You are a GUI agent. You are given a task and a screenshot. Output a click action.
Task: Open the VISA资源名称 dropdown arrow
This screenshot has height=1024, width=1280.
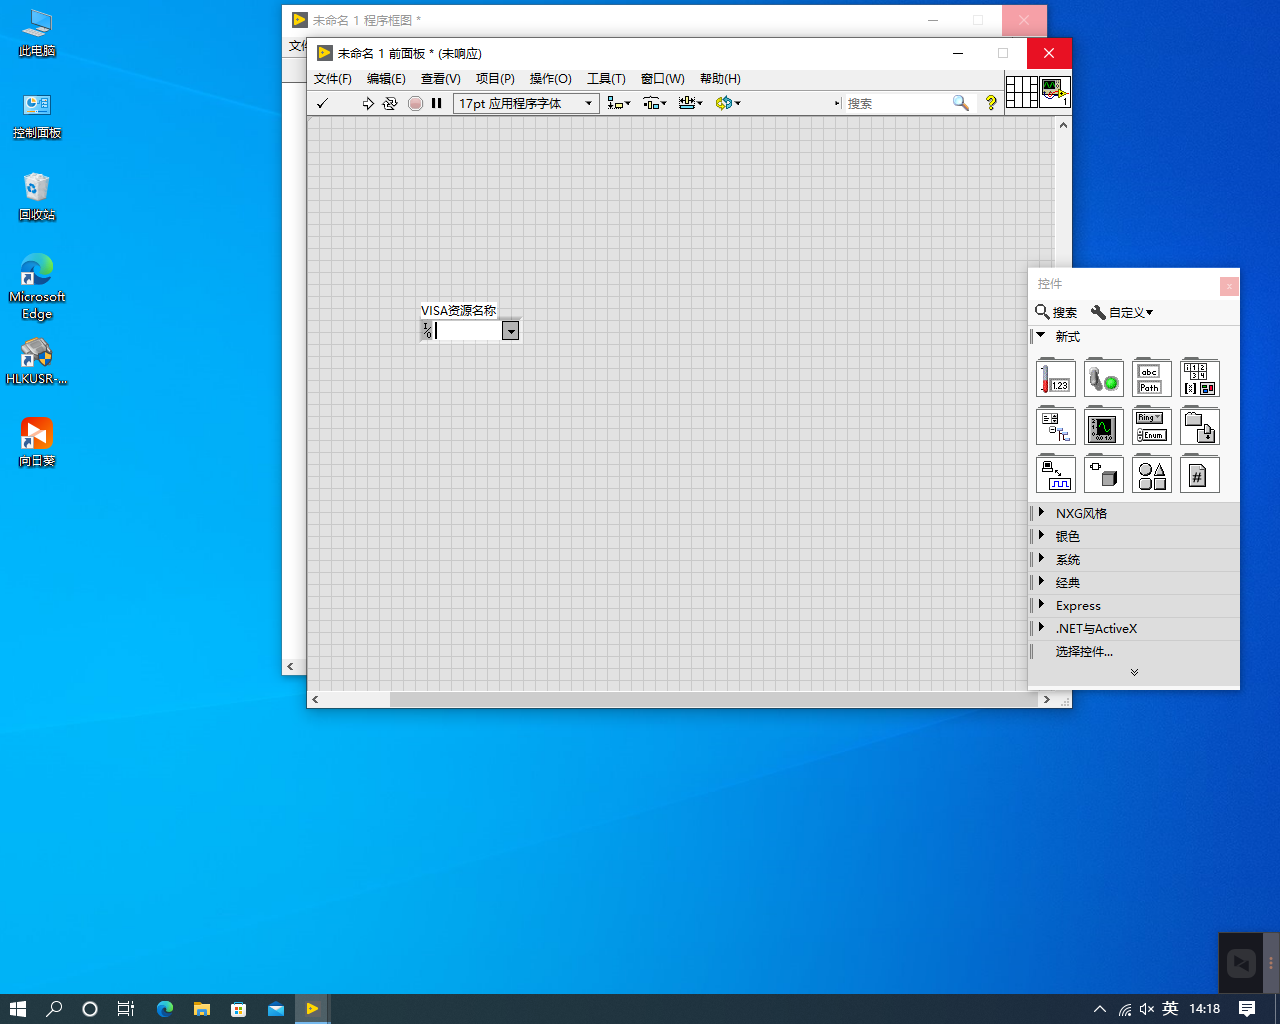click(510, 331)
